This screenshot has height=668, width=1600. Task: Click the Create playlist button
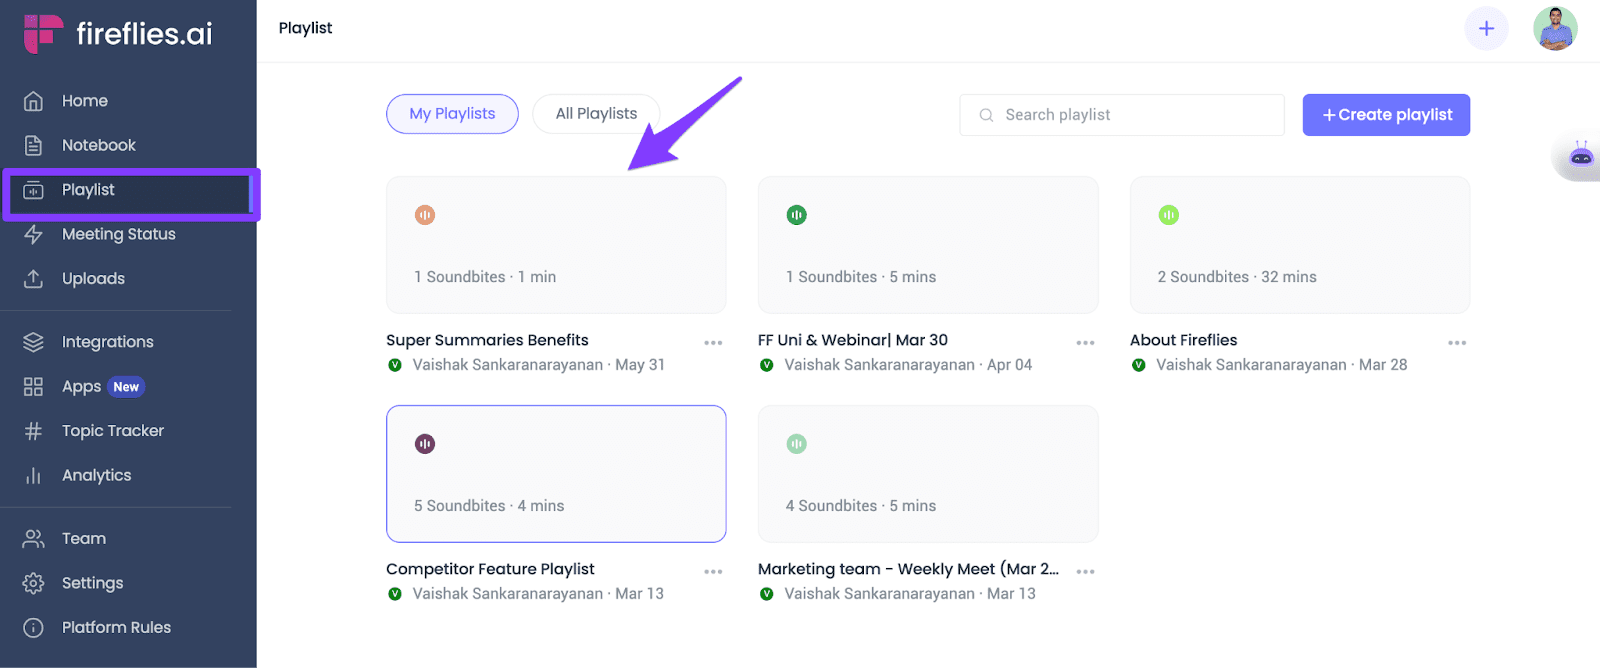click(x=1386, y=115)
